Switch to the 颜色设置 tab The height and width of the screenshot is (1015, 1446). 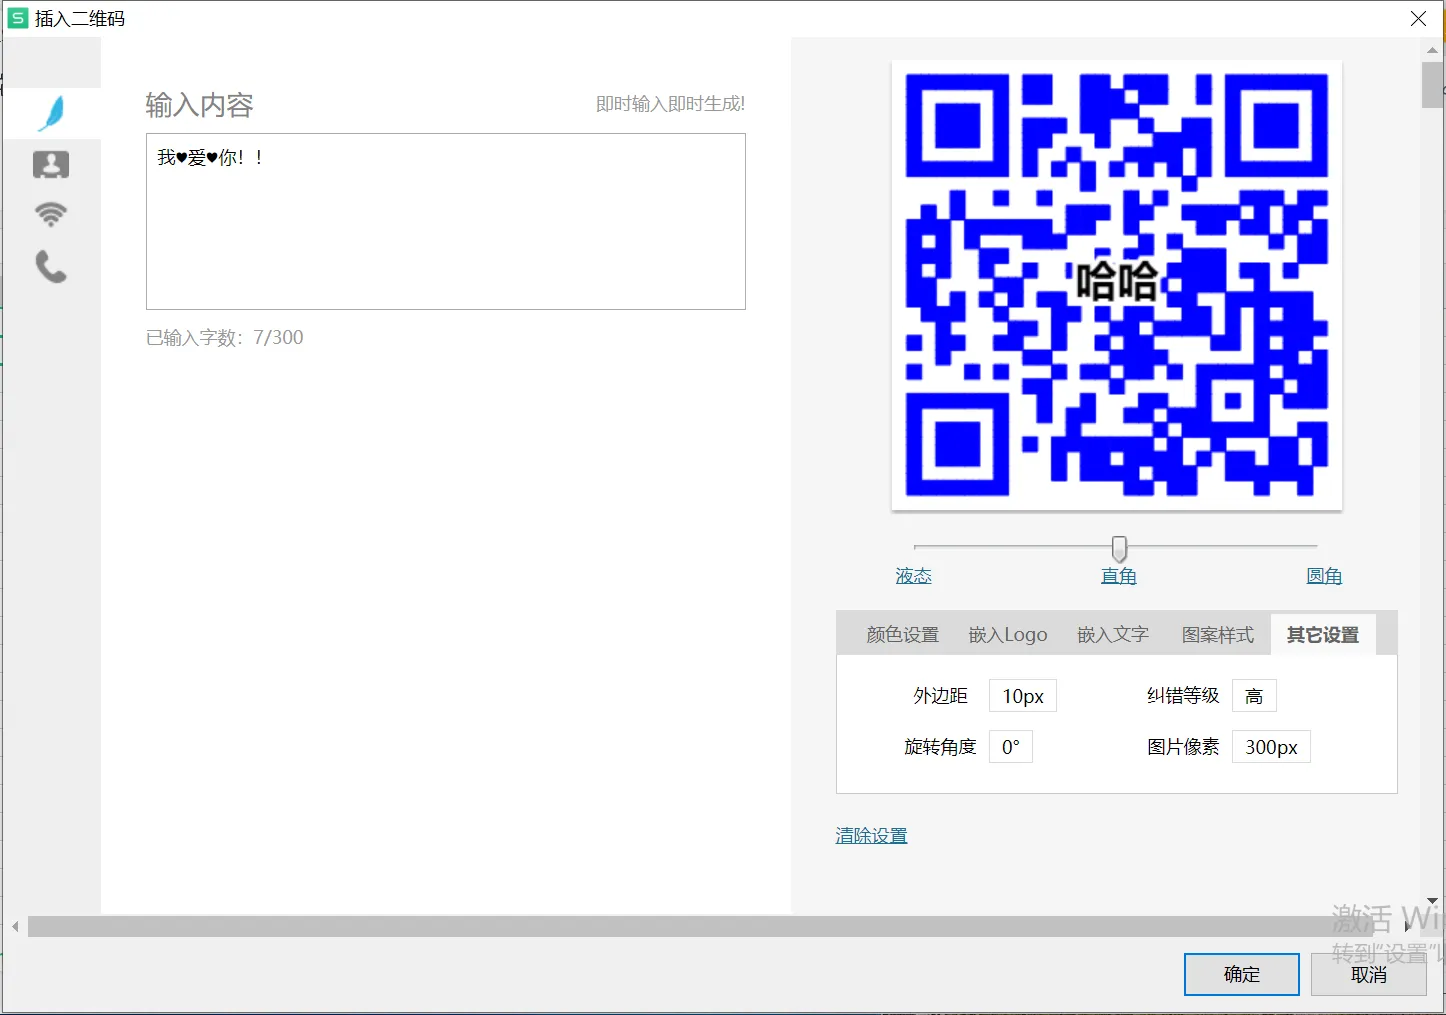[x=903, y=635]
